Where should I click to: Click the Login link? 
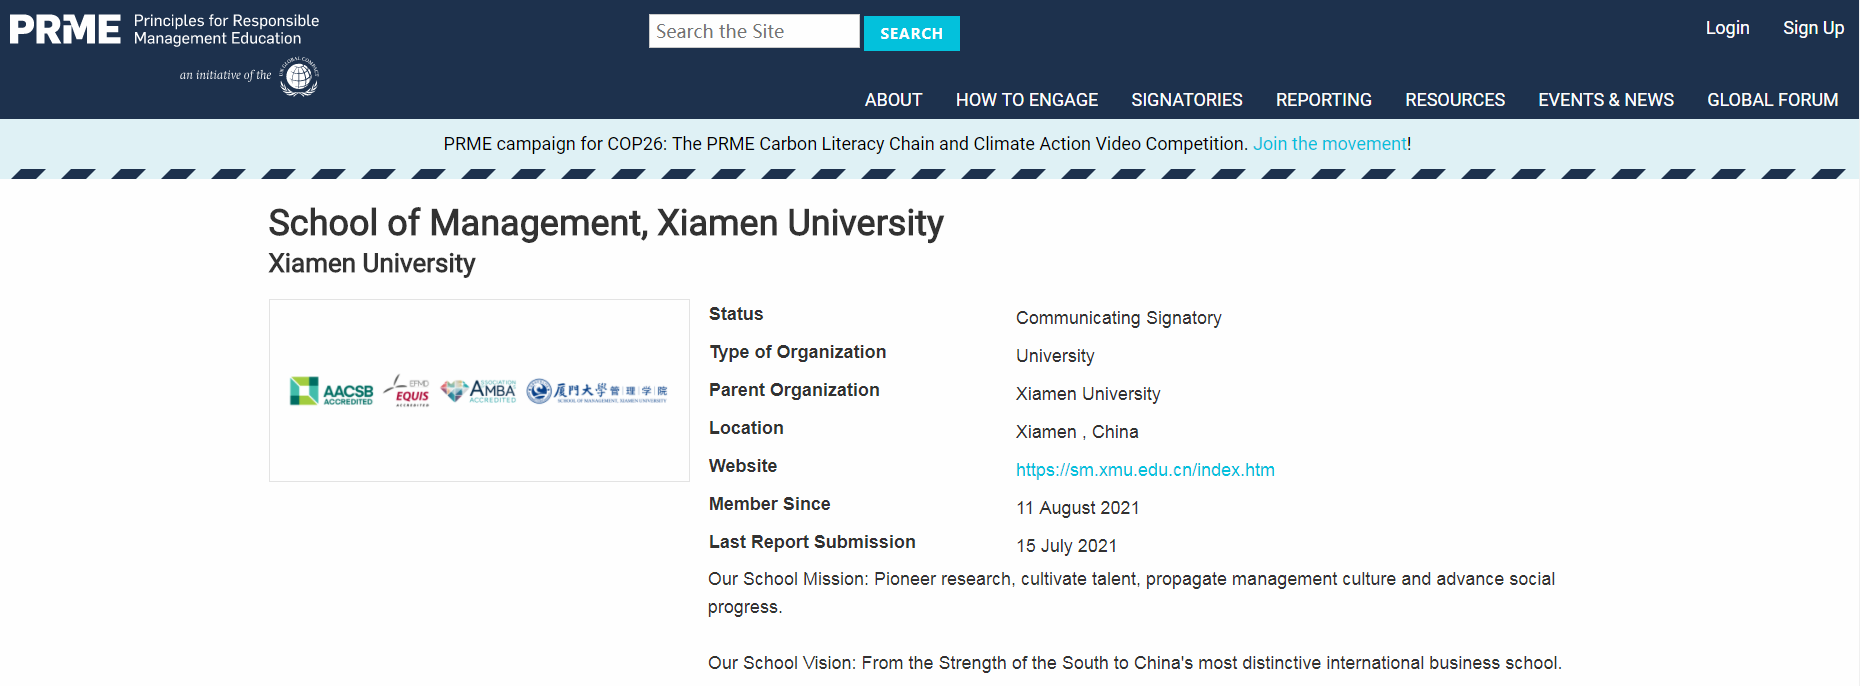click(x=1727, y=28)
